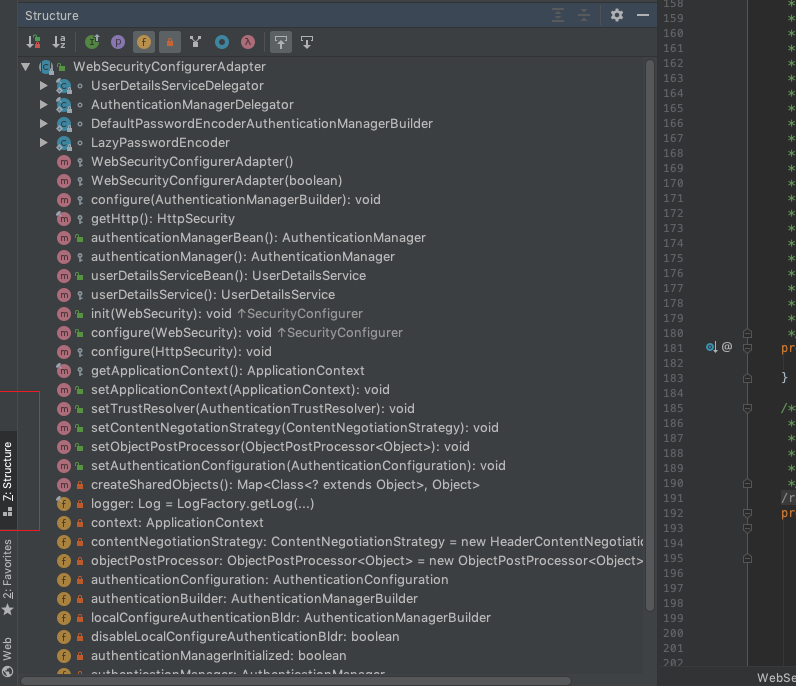
Task: Toggle the code fold marker on line 185
Action: coord(747,408)
